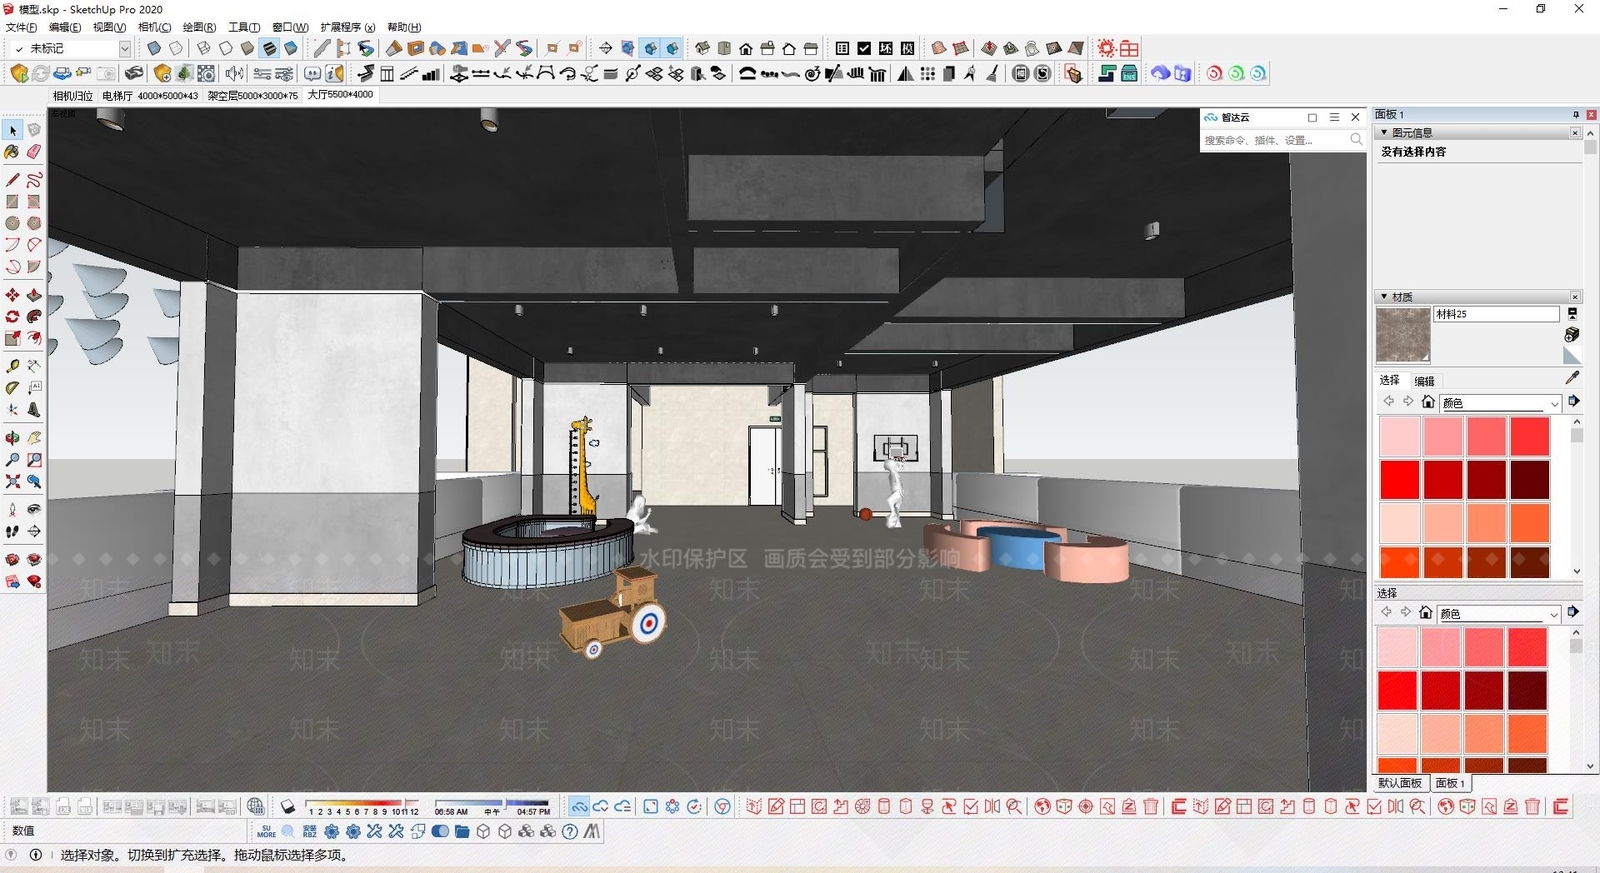Screen dimensions: 1600x873
Task: Pick the eyedropper sample paint tool
Action: pos(1572,378)
